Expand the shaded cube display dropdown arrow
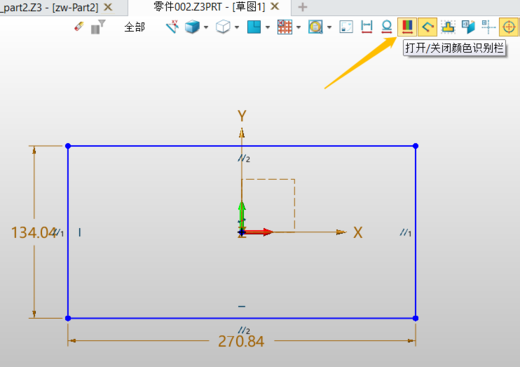The width and height of the screenshot is (520, 367). (206, 27)
